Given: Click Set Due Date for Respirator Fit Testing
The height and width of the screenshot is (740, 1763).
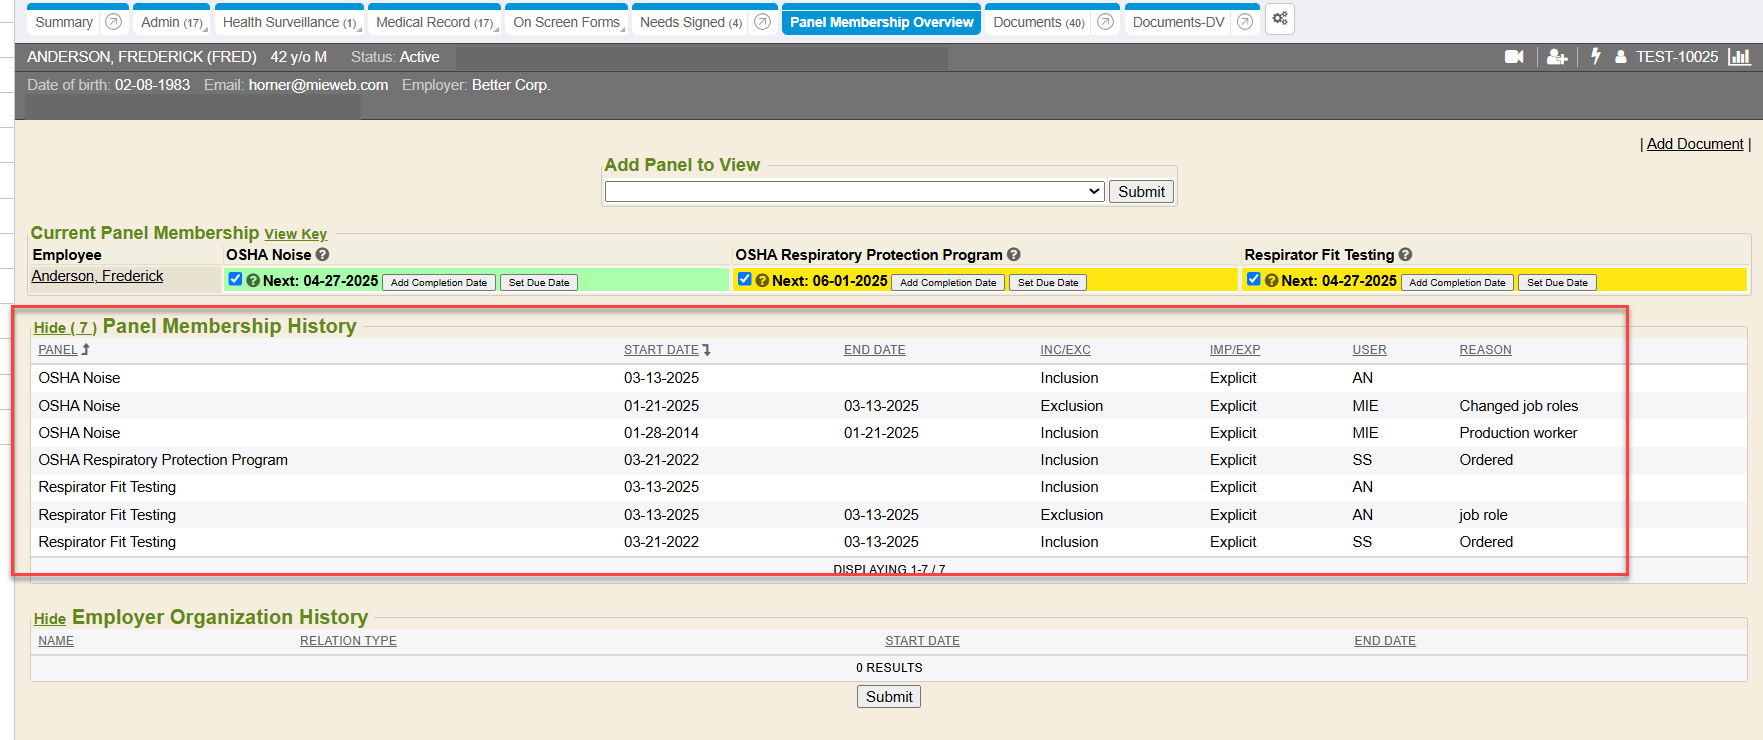Looking at the screenshot, I should (x=1556, y=283).
